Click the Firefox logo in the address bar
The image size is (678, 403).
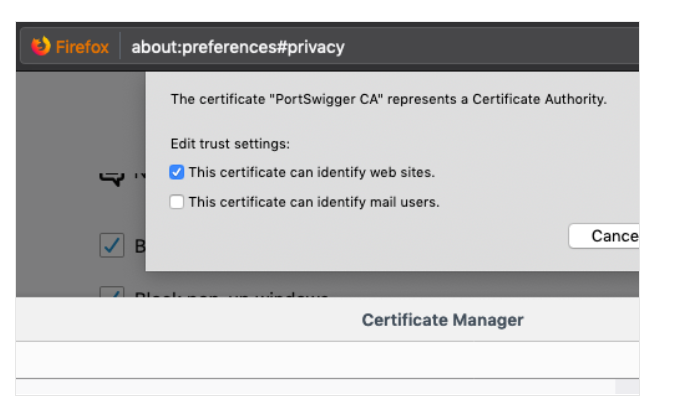(41, 46)
